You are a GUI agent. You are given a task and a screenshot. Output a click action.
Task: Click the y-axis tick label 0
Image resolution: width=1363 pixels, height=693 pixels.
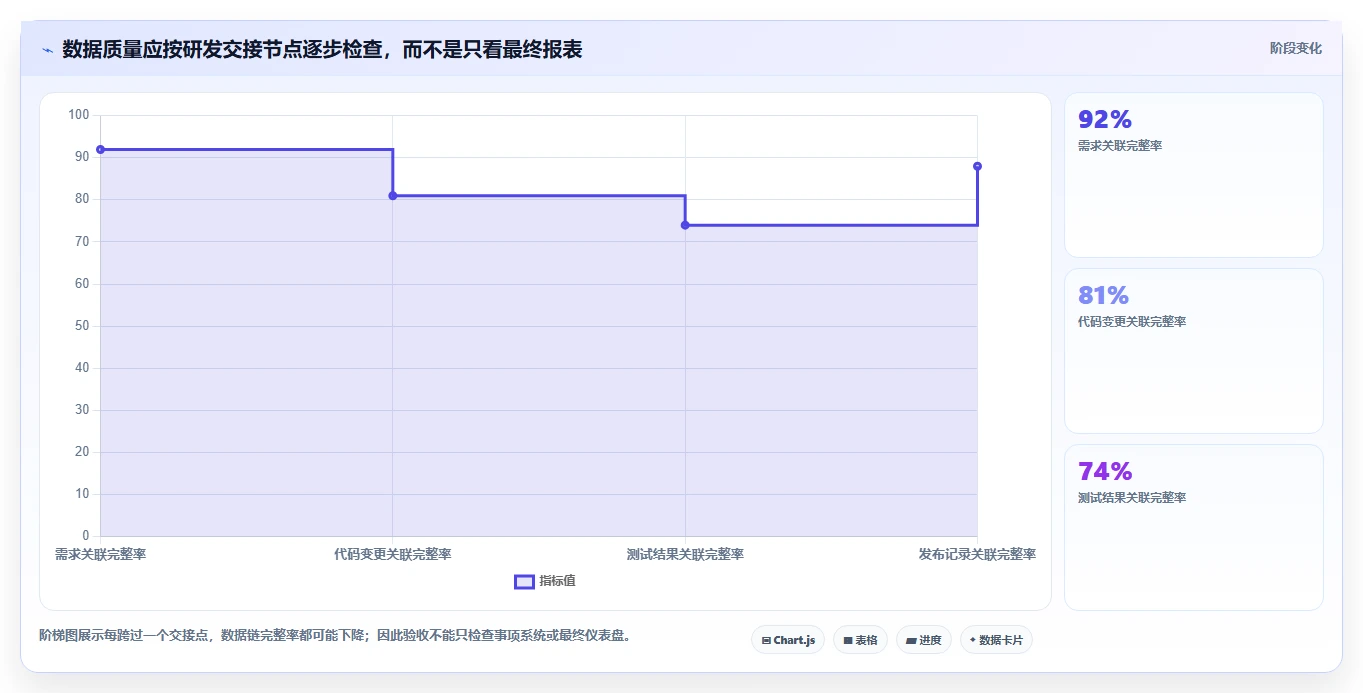[x=86, y=536]
